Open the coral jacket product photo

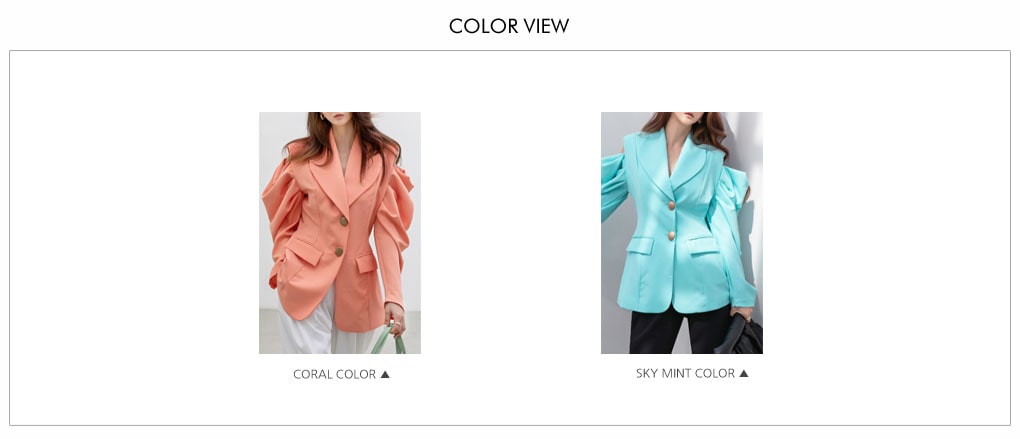click(x=340, y=233)
